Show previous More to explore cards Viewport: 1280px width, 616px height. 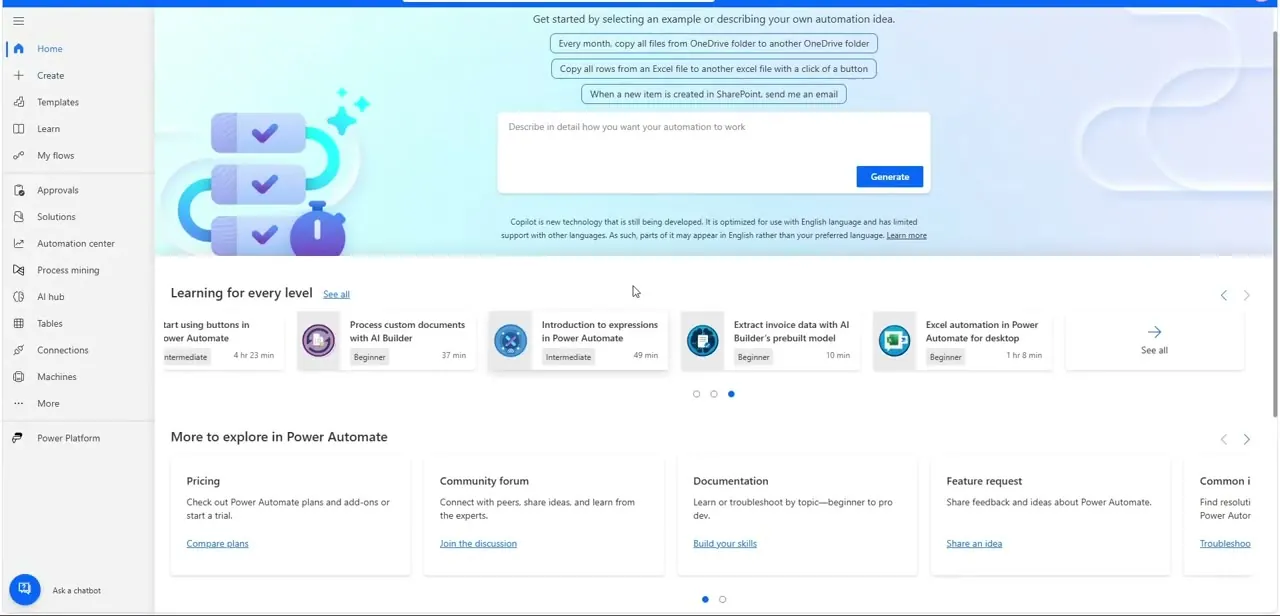click(1224, 439)
